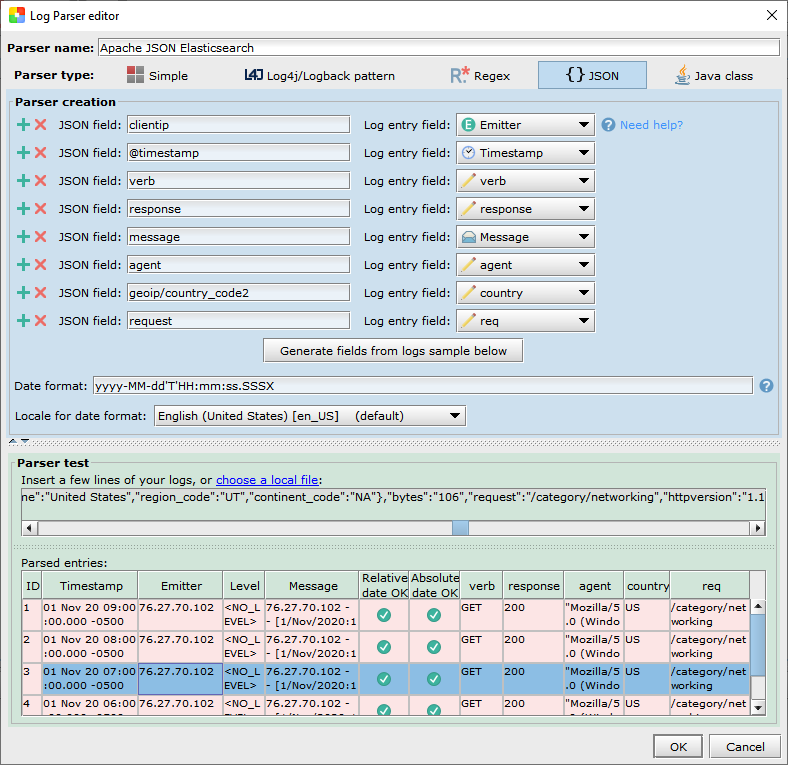Click the relative date OK checkmark in row 2
The image size is (788, 765).
[384, 647]
